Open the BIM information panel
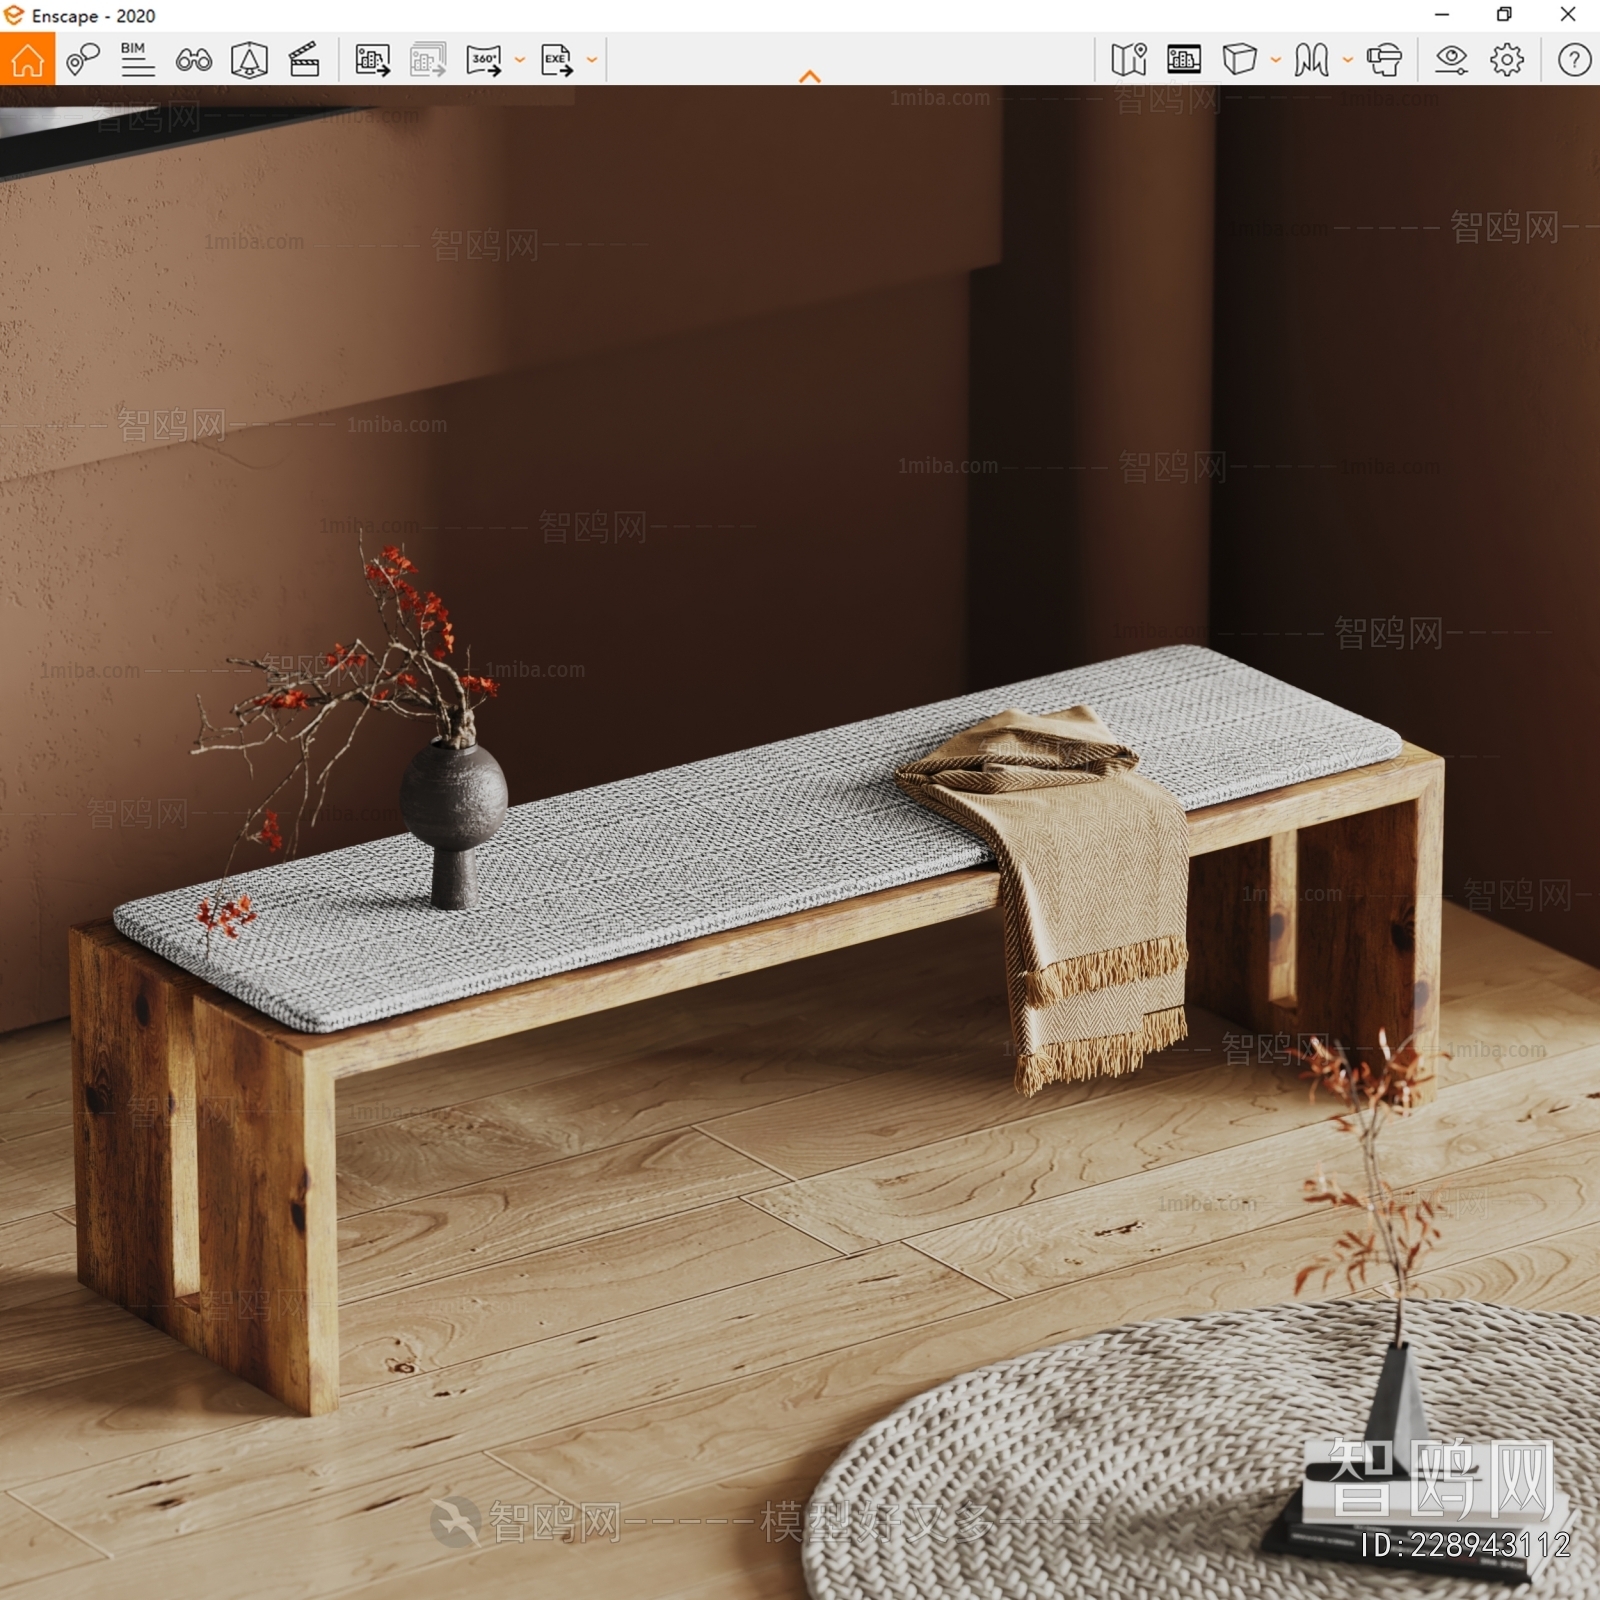 click(137, 60)
